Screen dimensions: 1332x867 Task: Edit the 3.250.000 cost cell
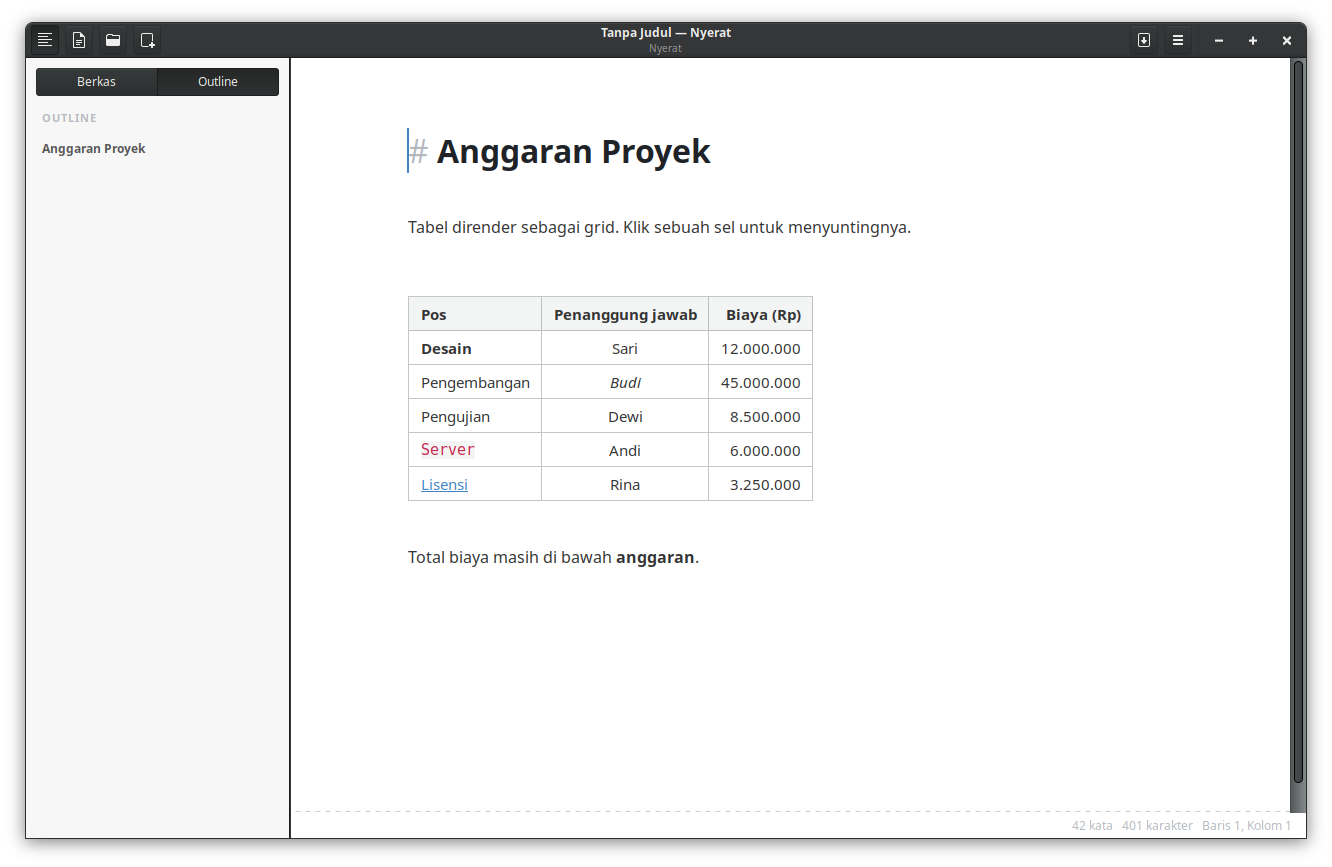[x=760, y=484]
